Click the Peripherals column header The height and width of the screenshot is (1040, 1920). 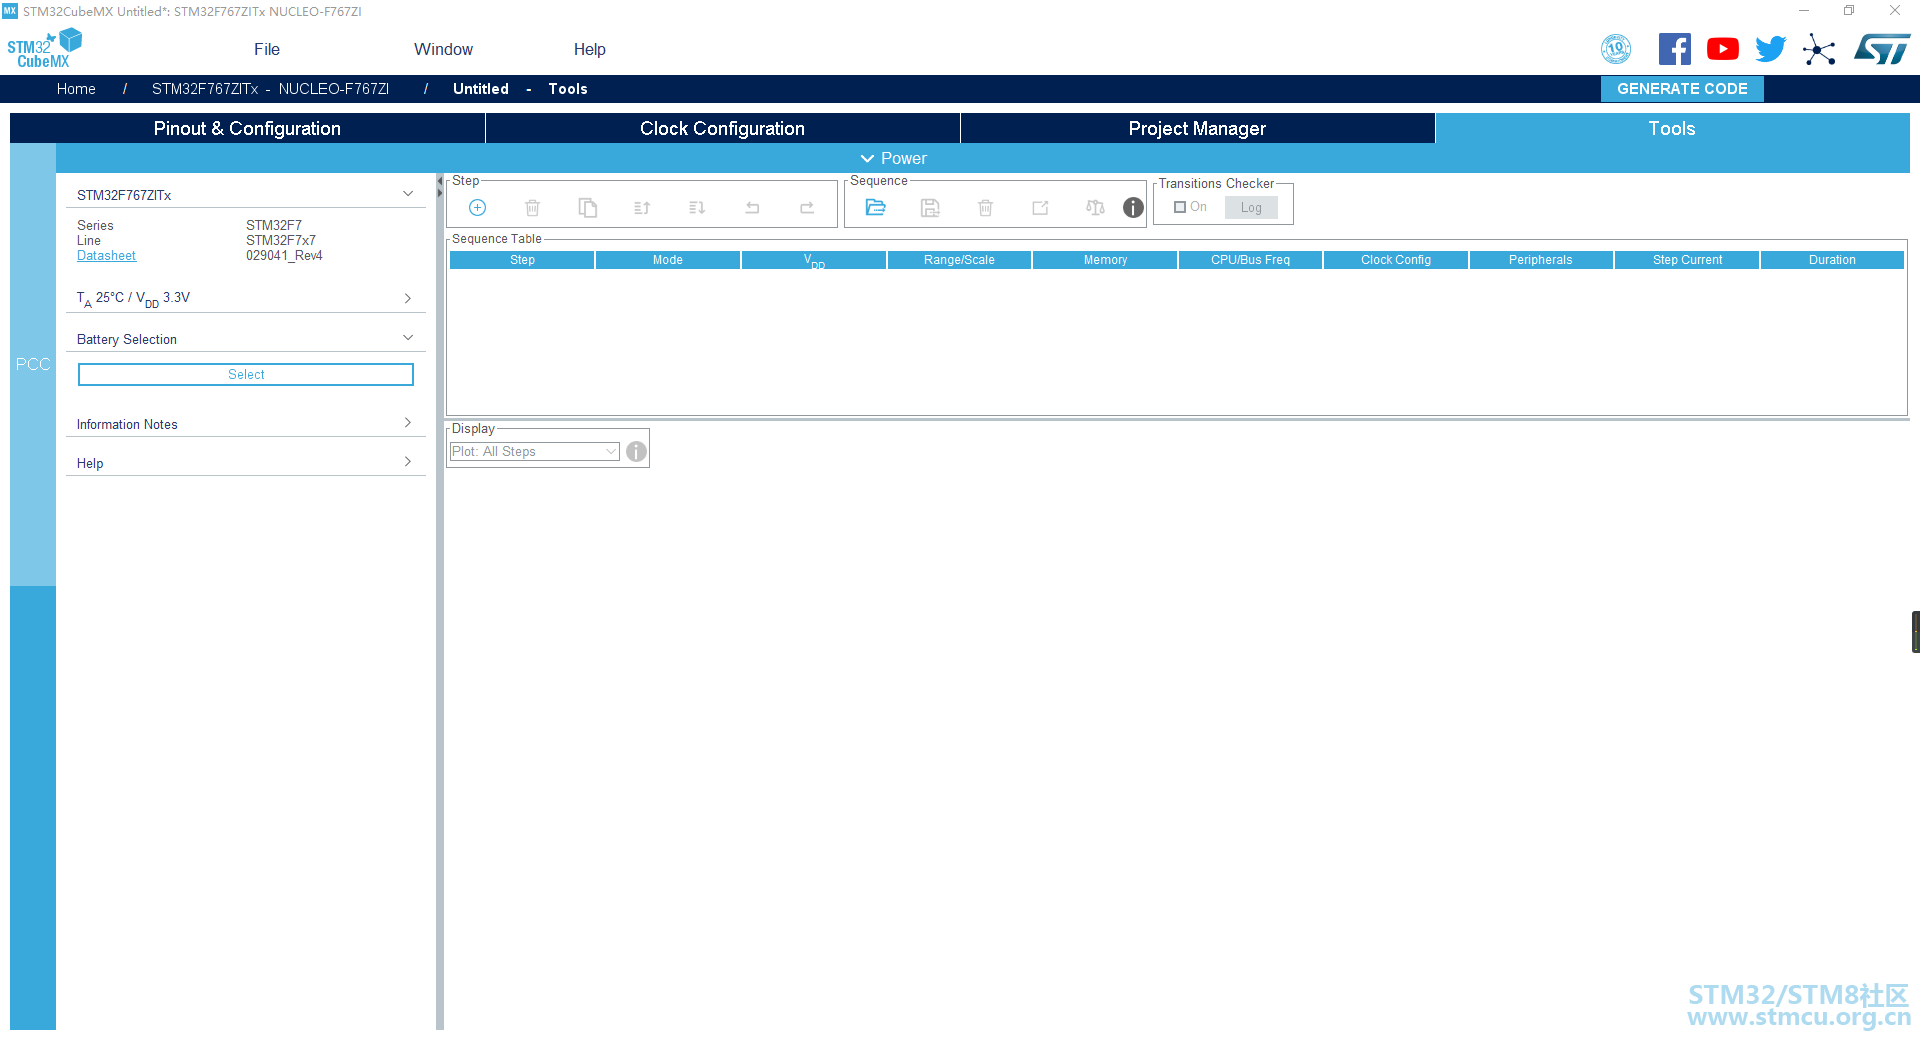point(1541,260)
